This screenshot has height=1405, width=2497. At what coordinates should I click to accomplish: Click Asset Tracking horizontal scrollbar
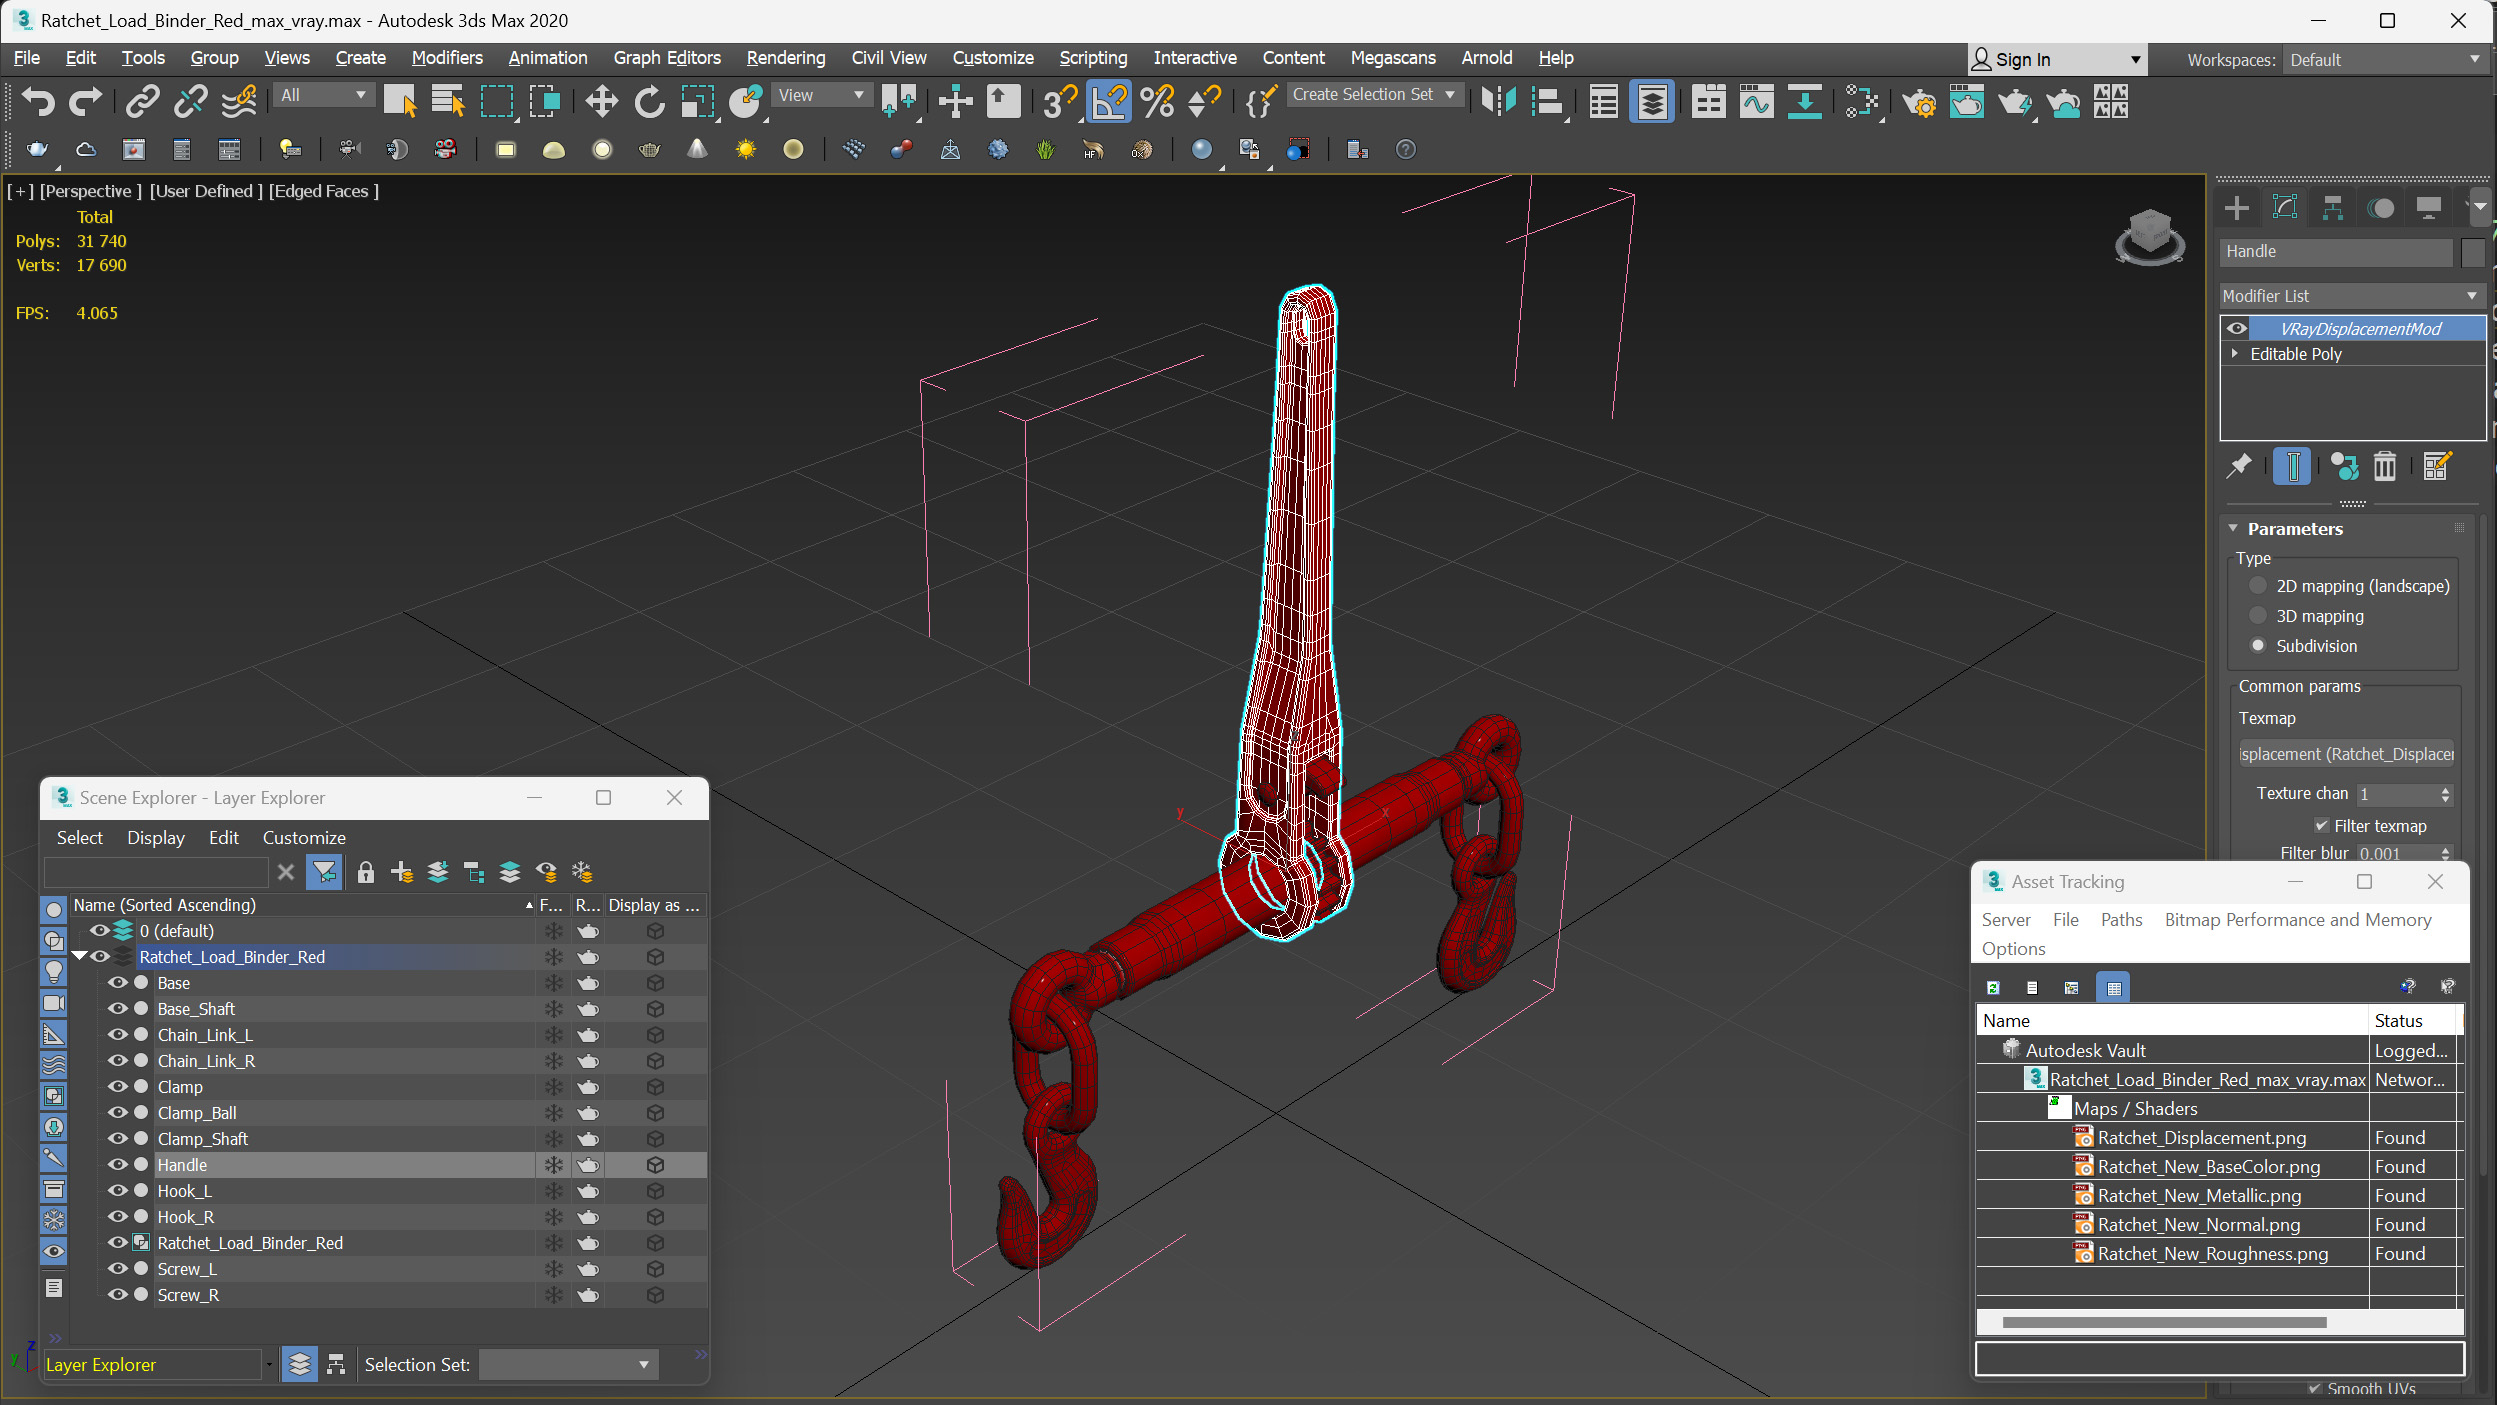coord(2164,1322)
